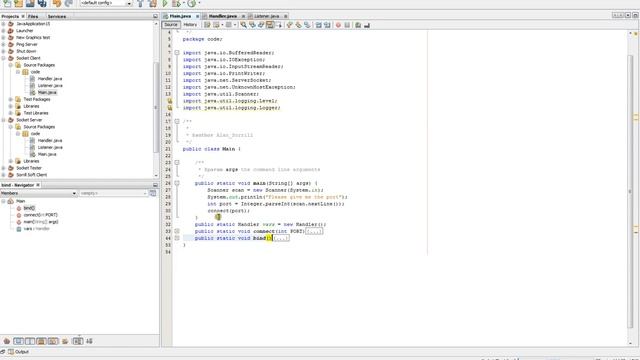The image size is (640, 360).
Task: Toggle Show Non-Public Members filter in Navigator
Action: click(41, 341)
